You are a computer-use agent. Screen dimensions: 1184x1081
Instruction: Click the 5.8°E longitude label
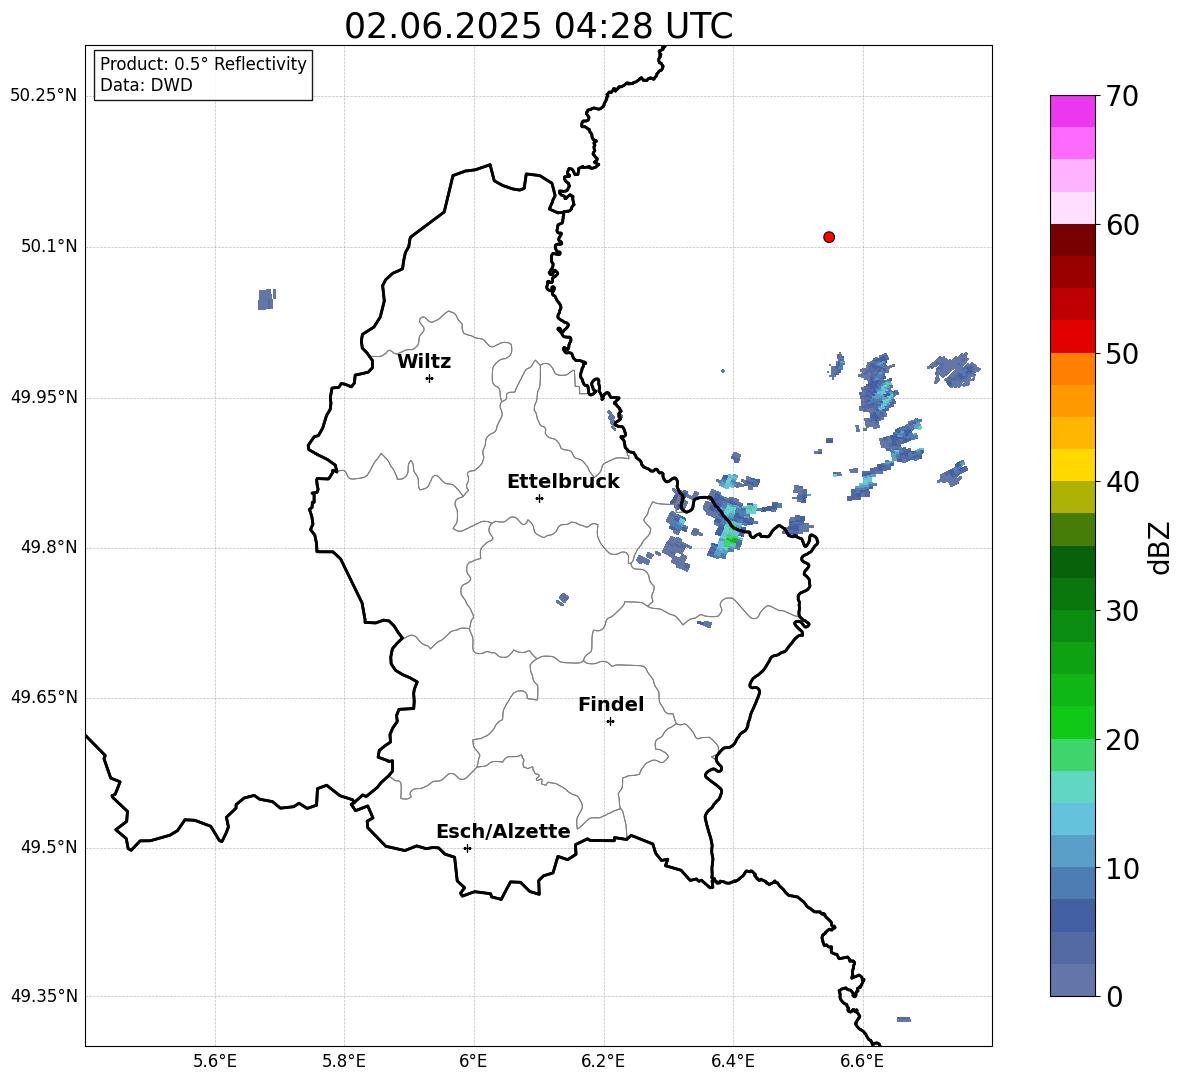[344, 1061]
